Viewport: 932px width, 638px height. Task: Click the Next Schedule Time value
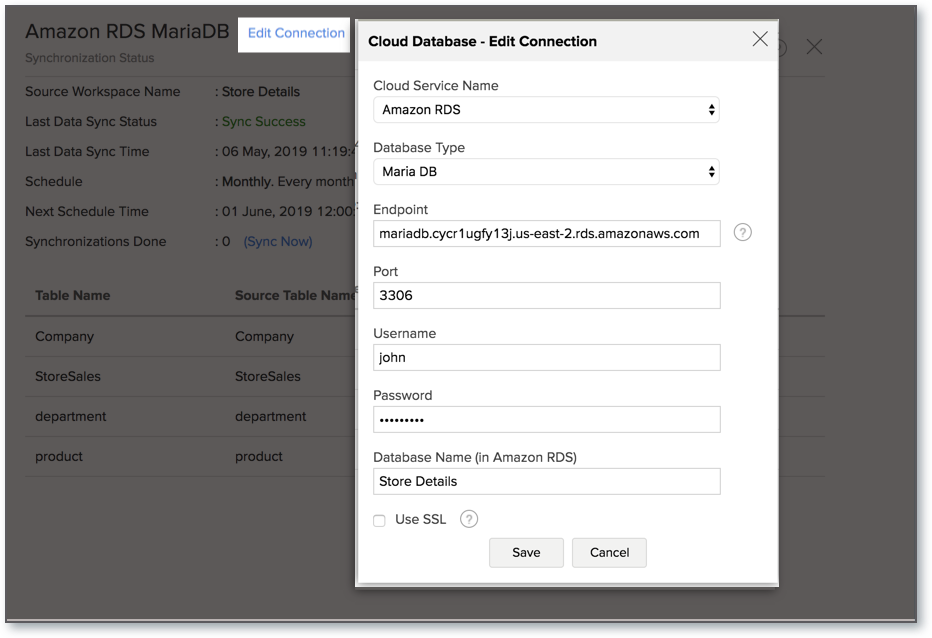288,212
